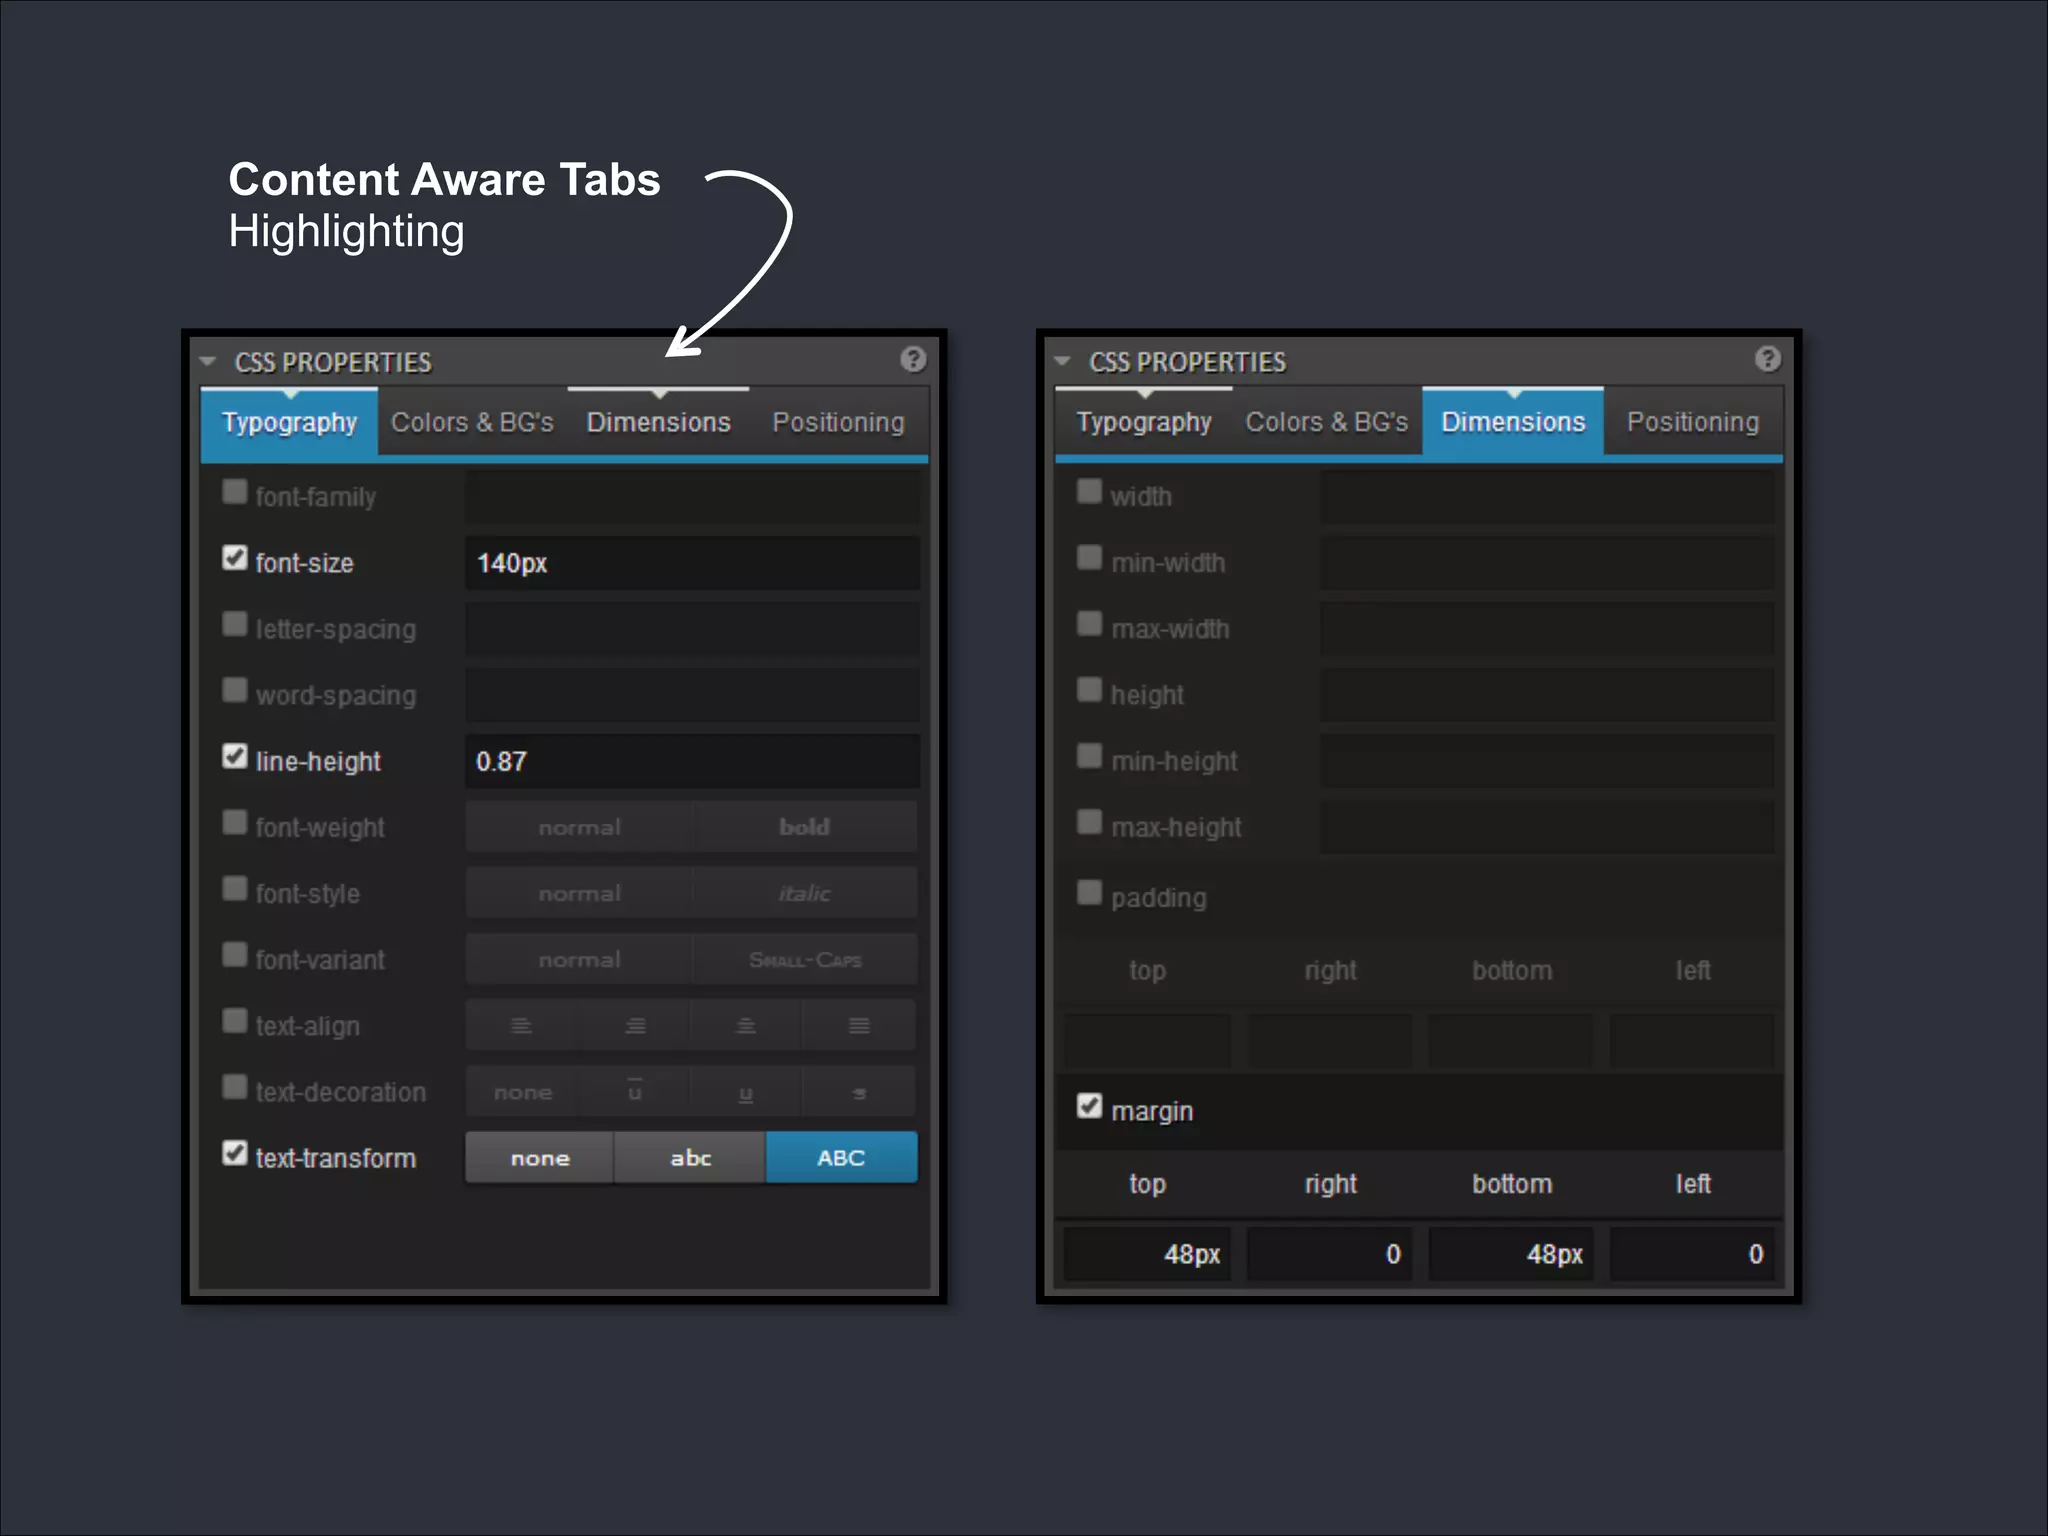This screenshot has height=1536, width=2048.
Task: Set text-decoration to none
Action: click(522, 1091)
